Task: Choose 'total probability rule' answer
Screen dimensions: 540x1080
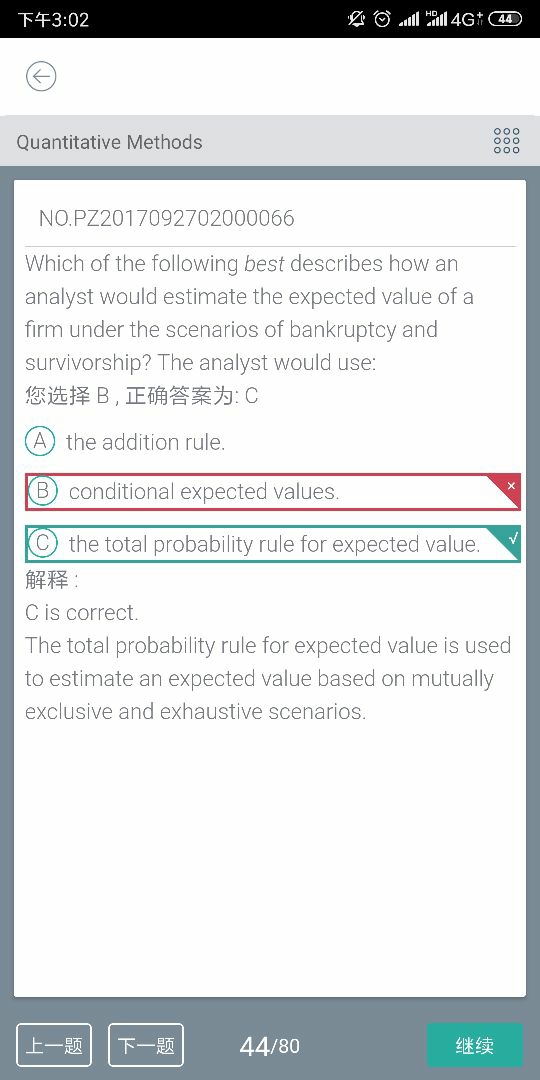Action: click(x=274, y=544)
